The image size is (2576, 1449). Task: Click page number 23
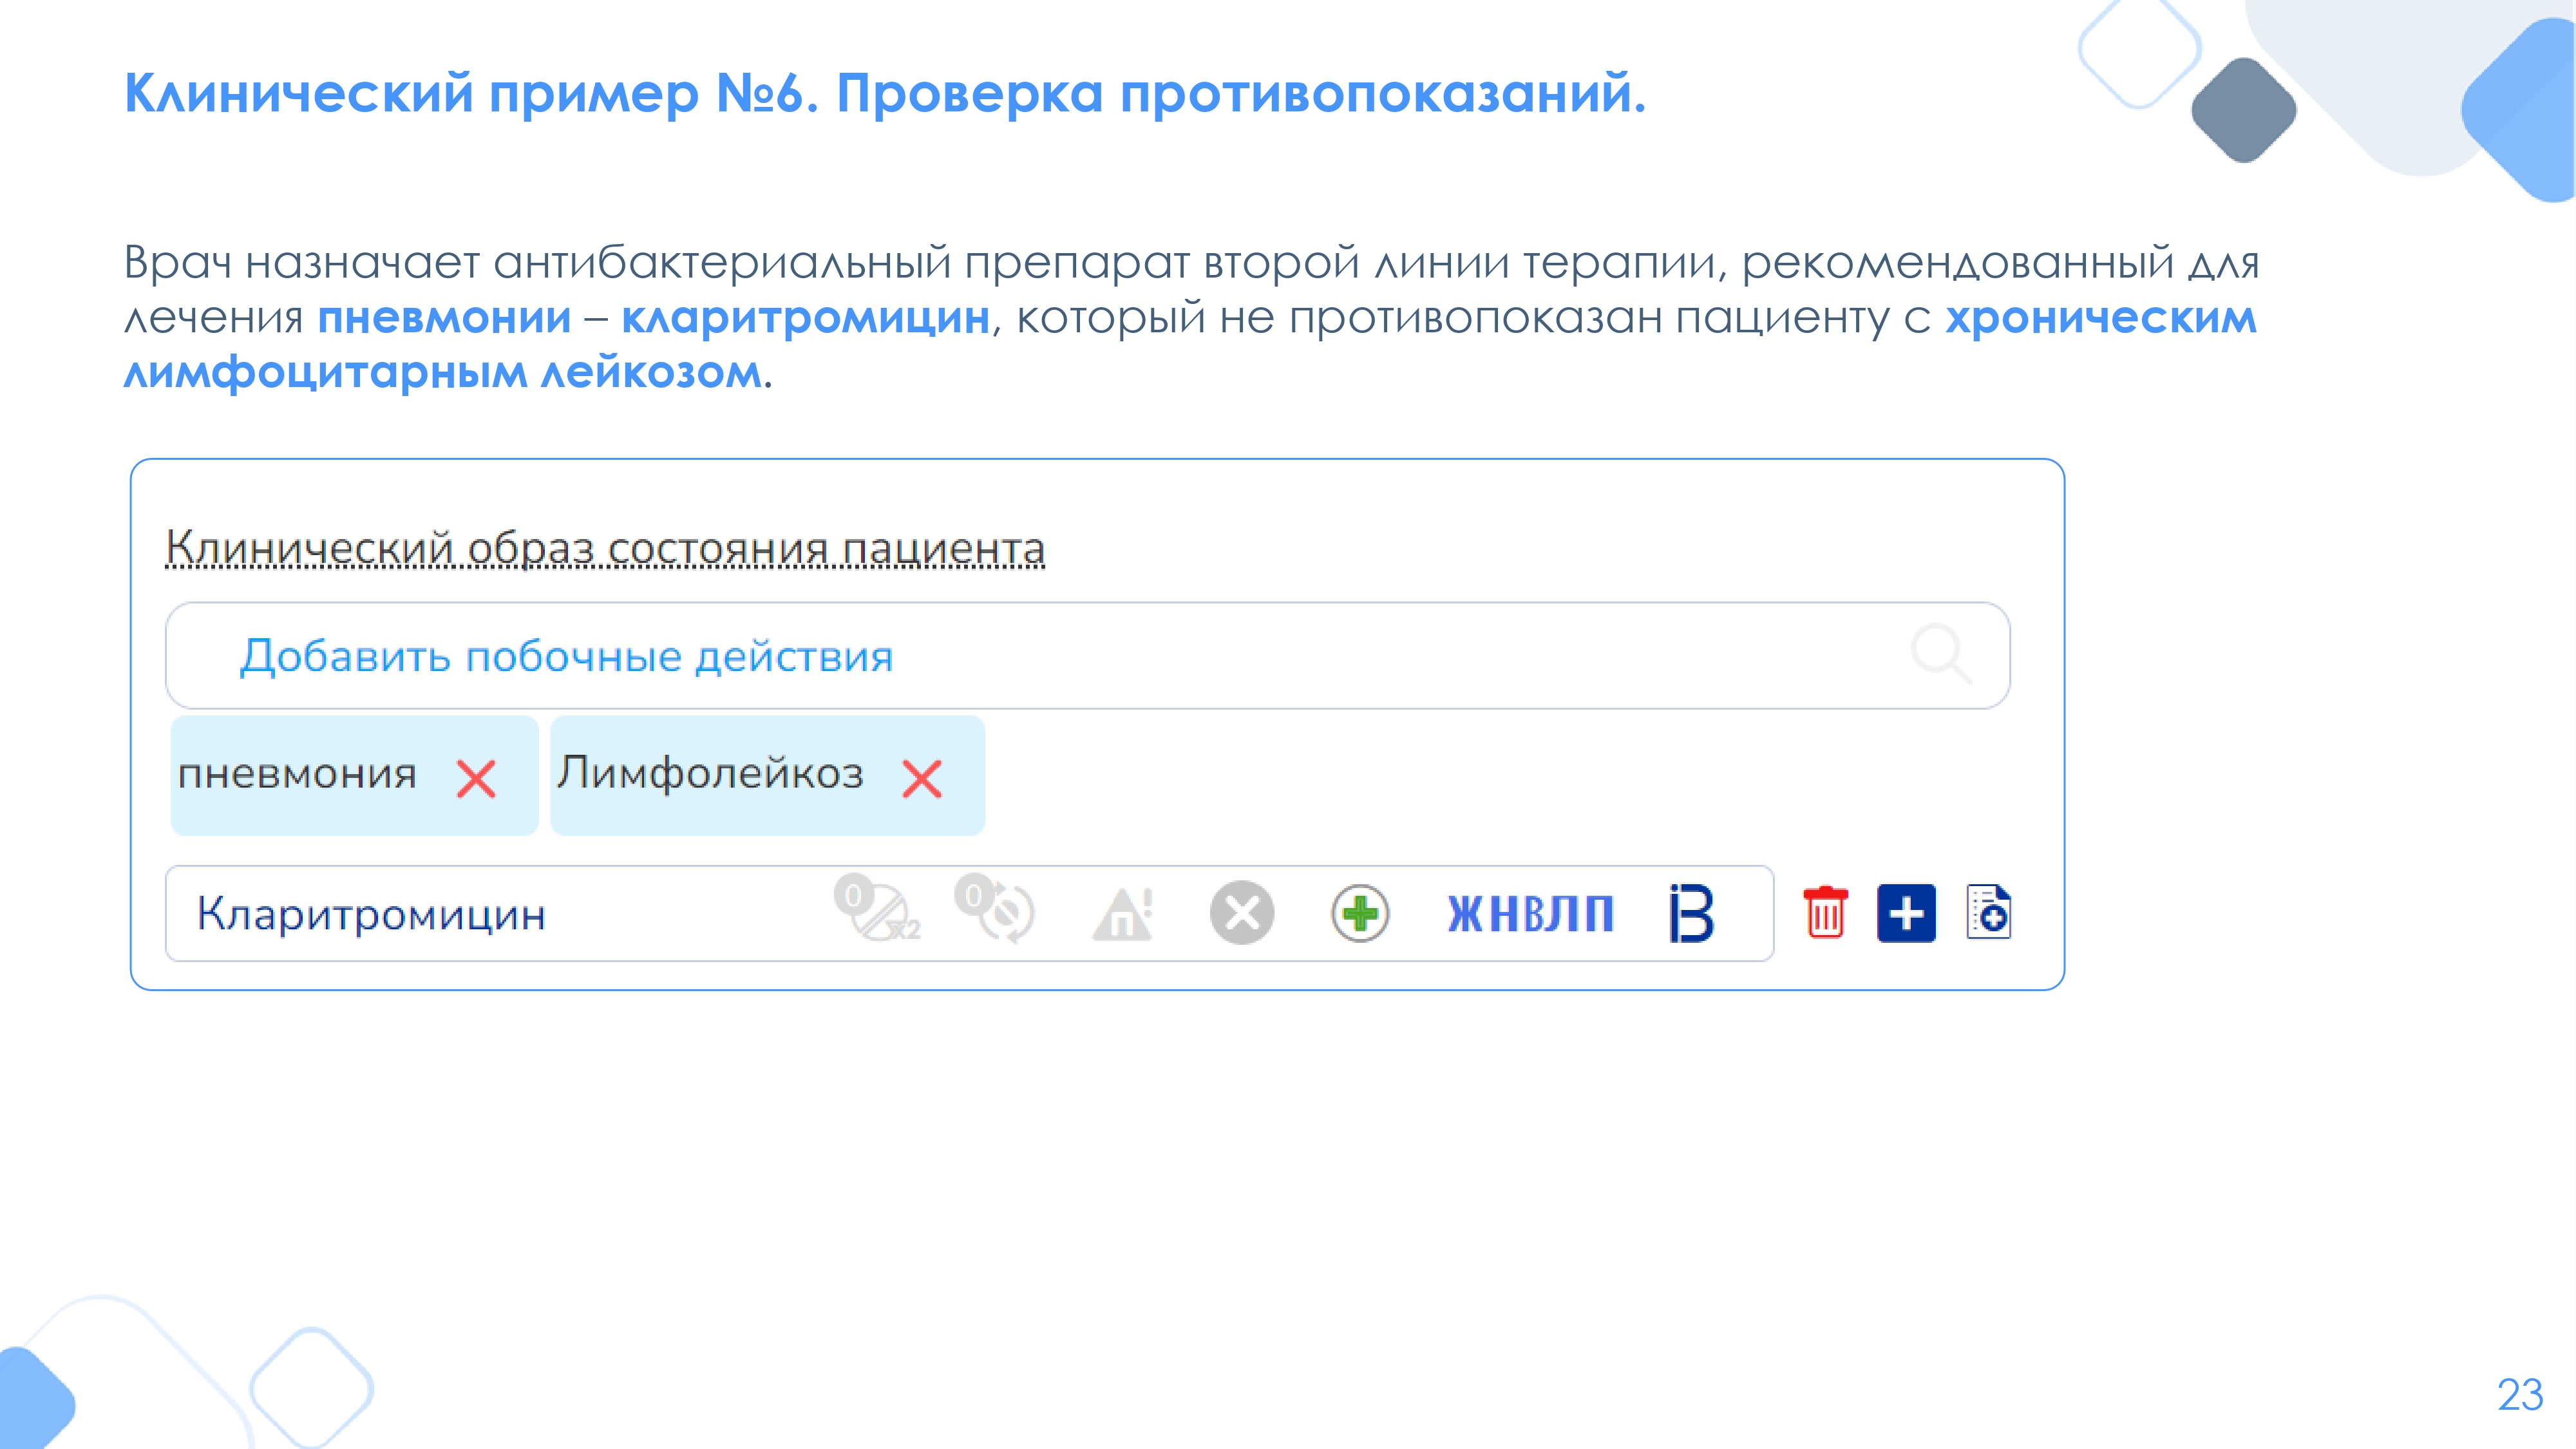2519,1394
